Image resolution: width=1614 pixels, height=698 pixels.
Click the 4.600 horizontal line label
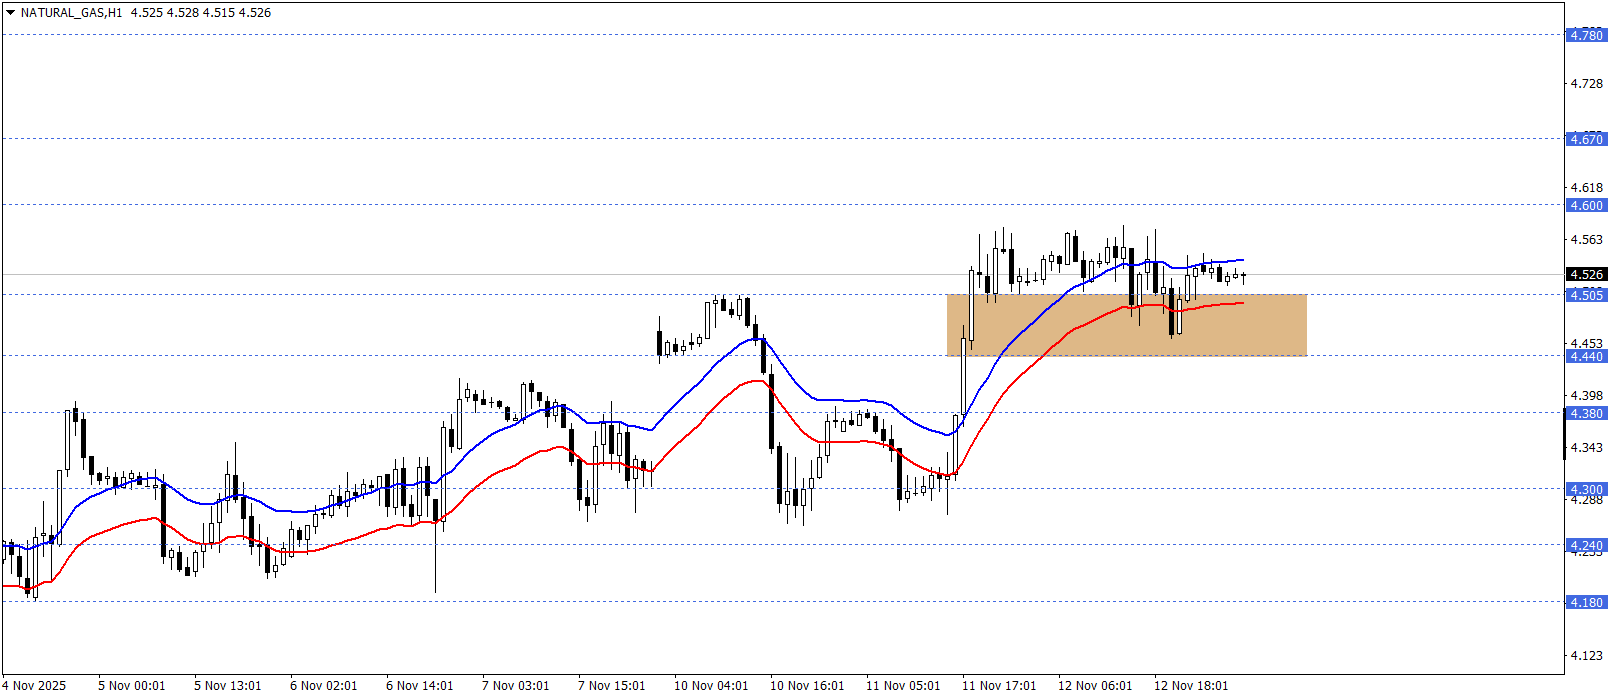point(1585,205)
